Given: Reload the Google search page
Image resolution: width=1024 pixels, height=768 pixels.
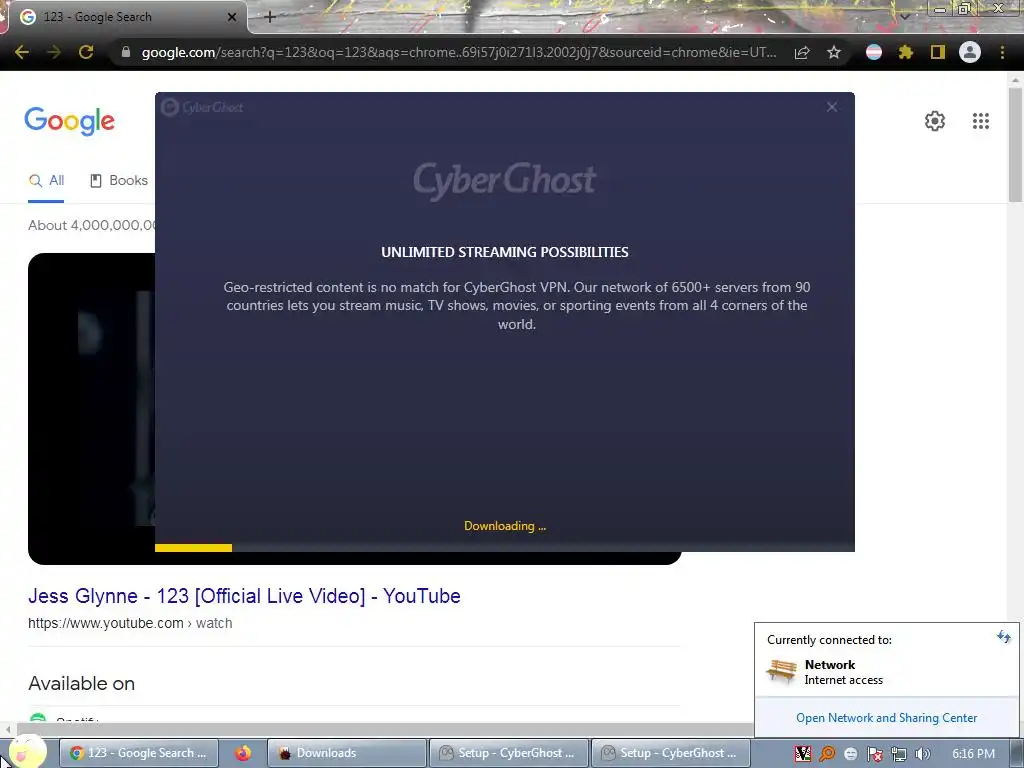Looking at the screenshot, I should tap(86, 52).
